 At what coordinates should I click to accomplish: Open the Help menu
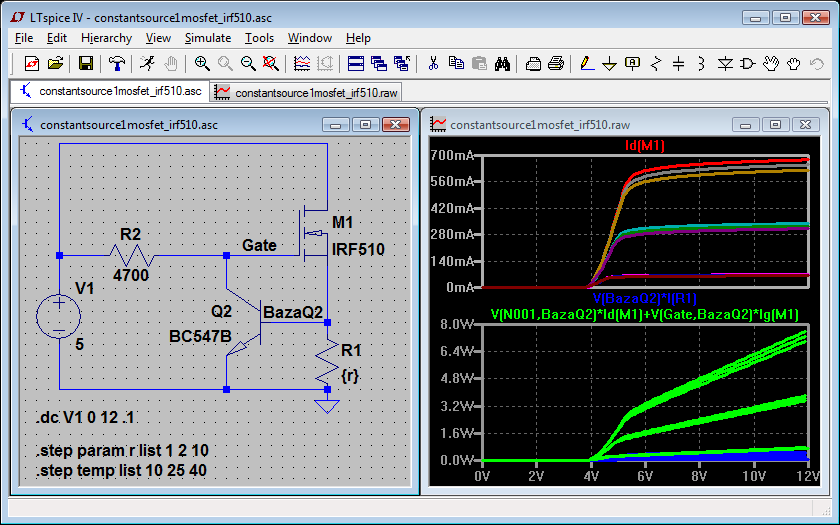pos(358,38)
